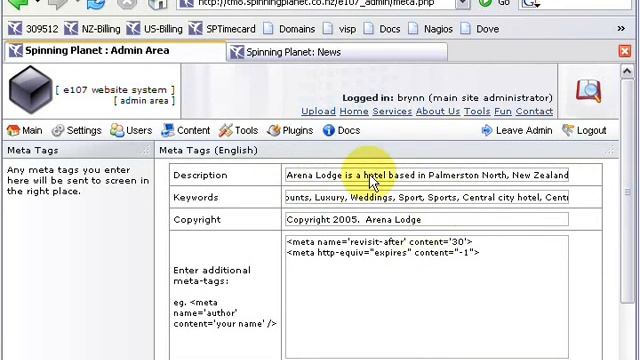Open the Domains bookmark
The image size is (640, 360).
(289, 29)
